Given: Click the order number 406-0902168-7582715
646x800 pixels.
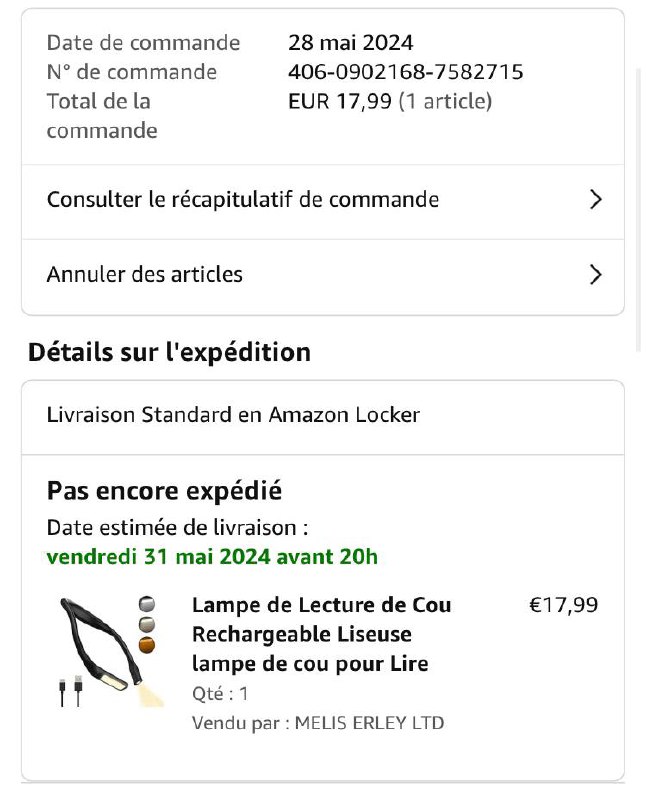Looking at the screenshot, I should pos(405,72).
